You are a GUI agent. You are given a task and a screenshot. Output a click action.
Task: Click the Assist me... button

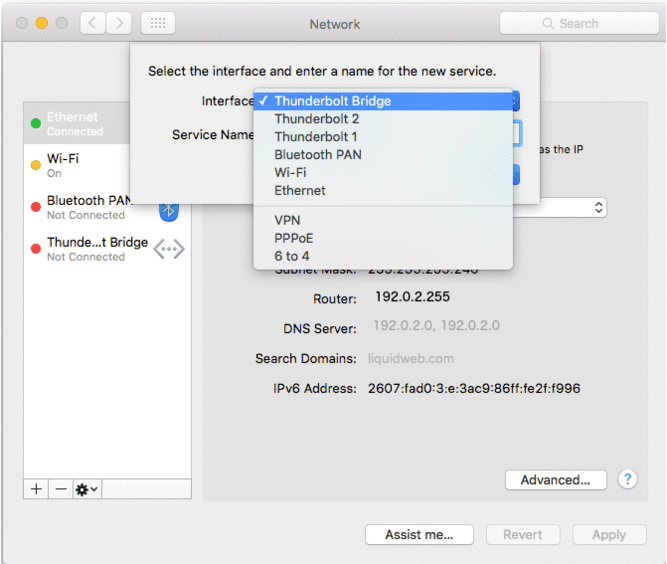[419, 534]
